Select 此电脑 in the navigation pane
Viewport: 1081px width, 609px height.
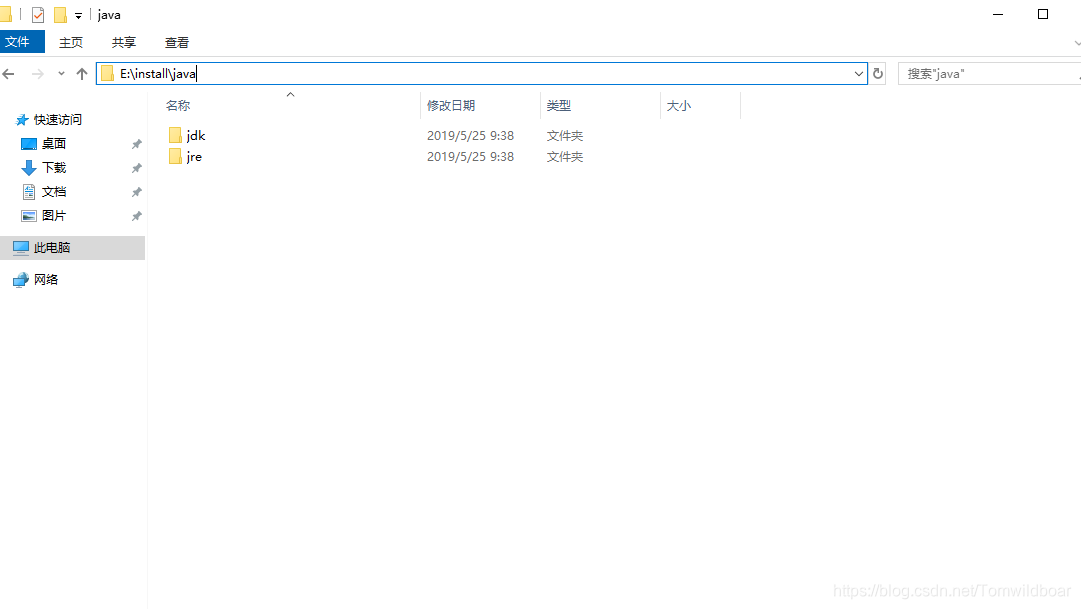click(x=72, y=248)
